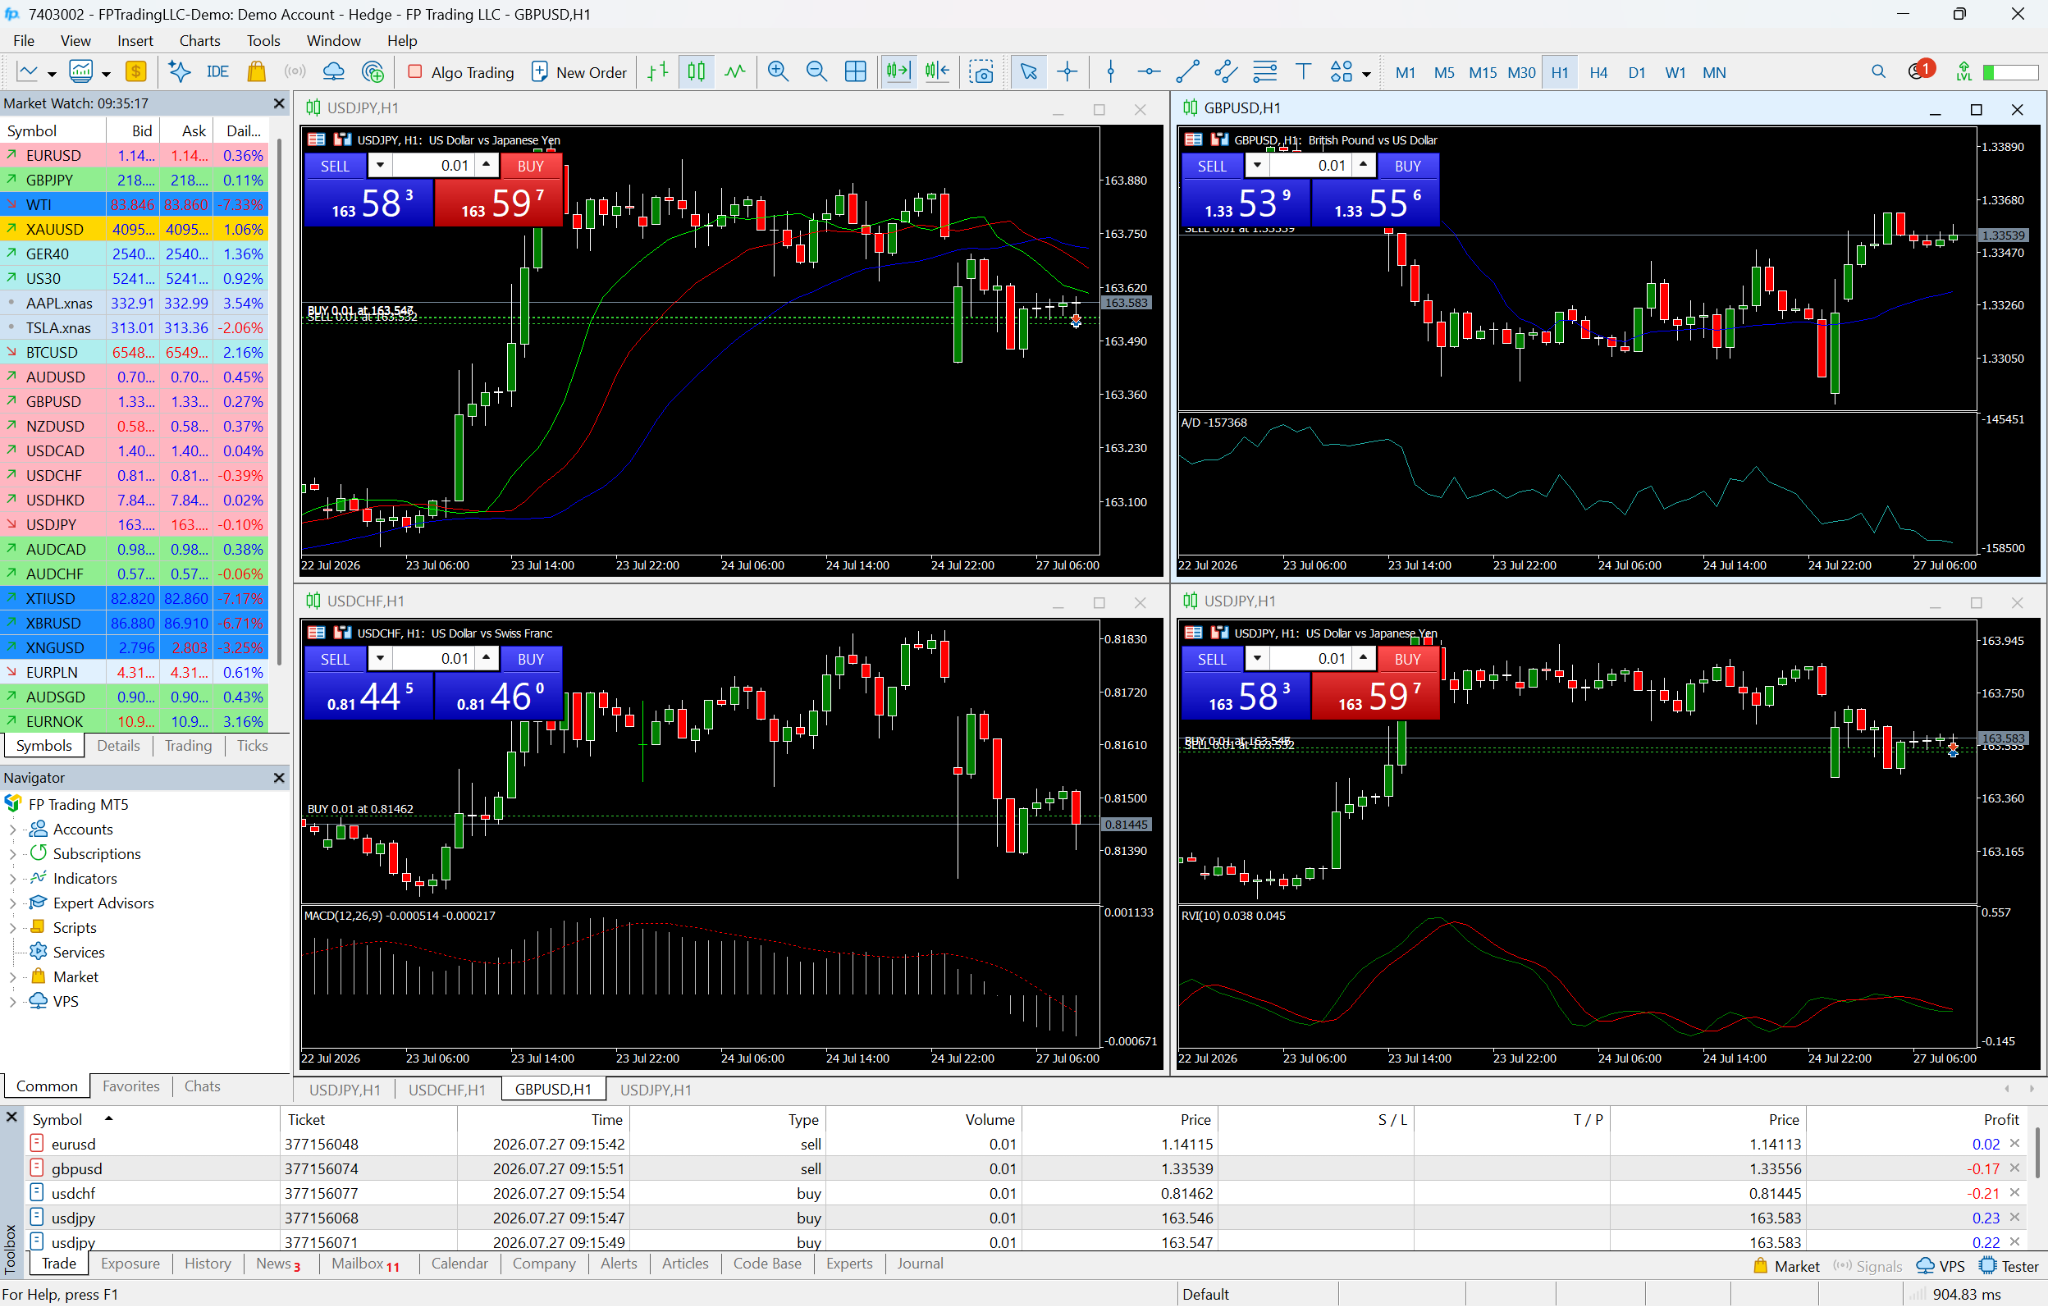
Task: Click the cloud VPS icon in toolbar
Action: 333,72
